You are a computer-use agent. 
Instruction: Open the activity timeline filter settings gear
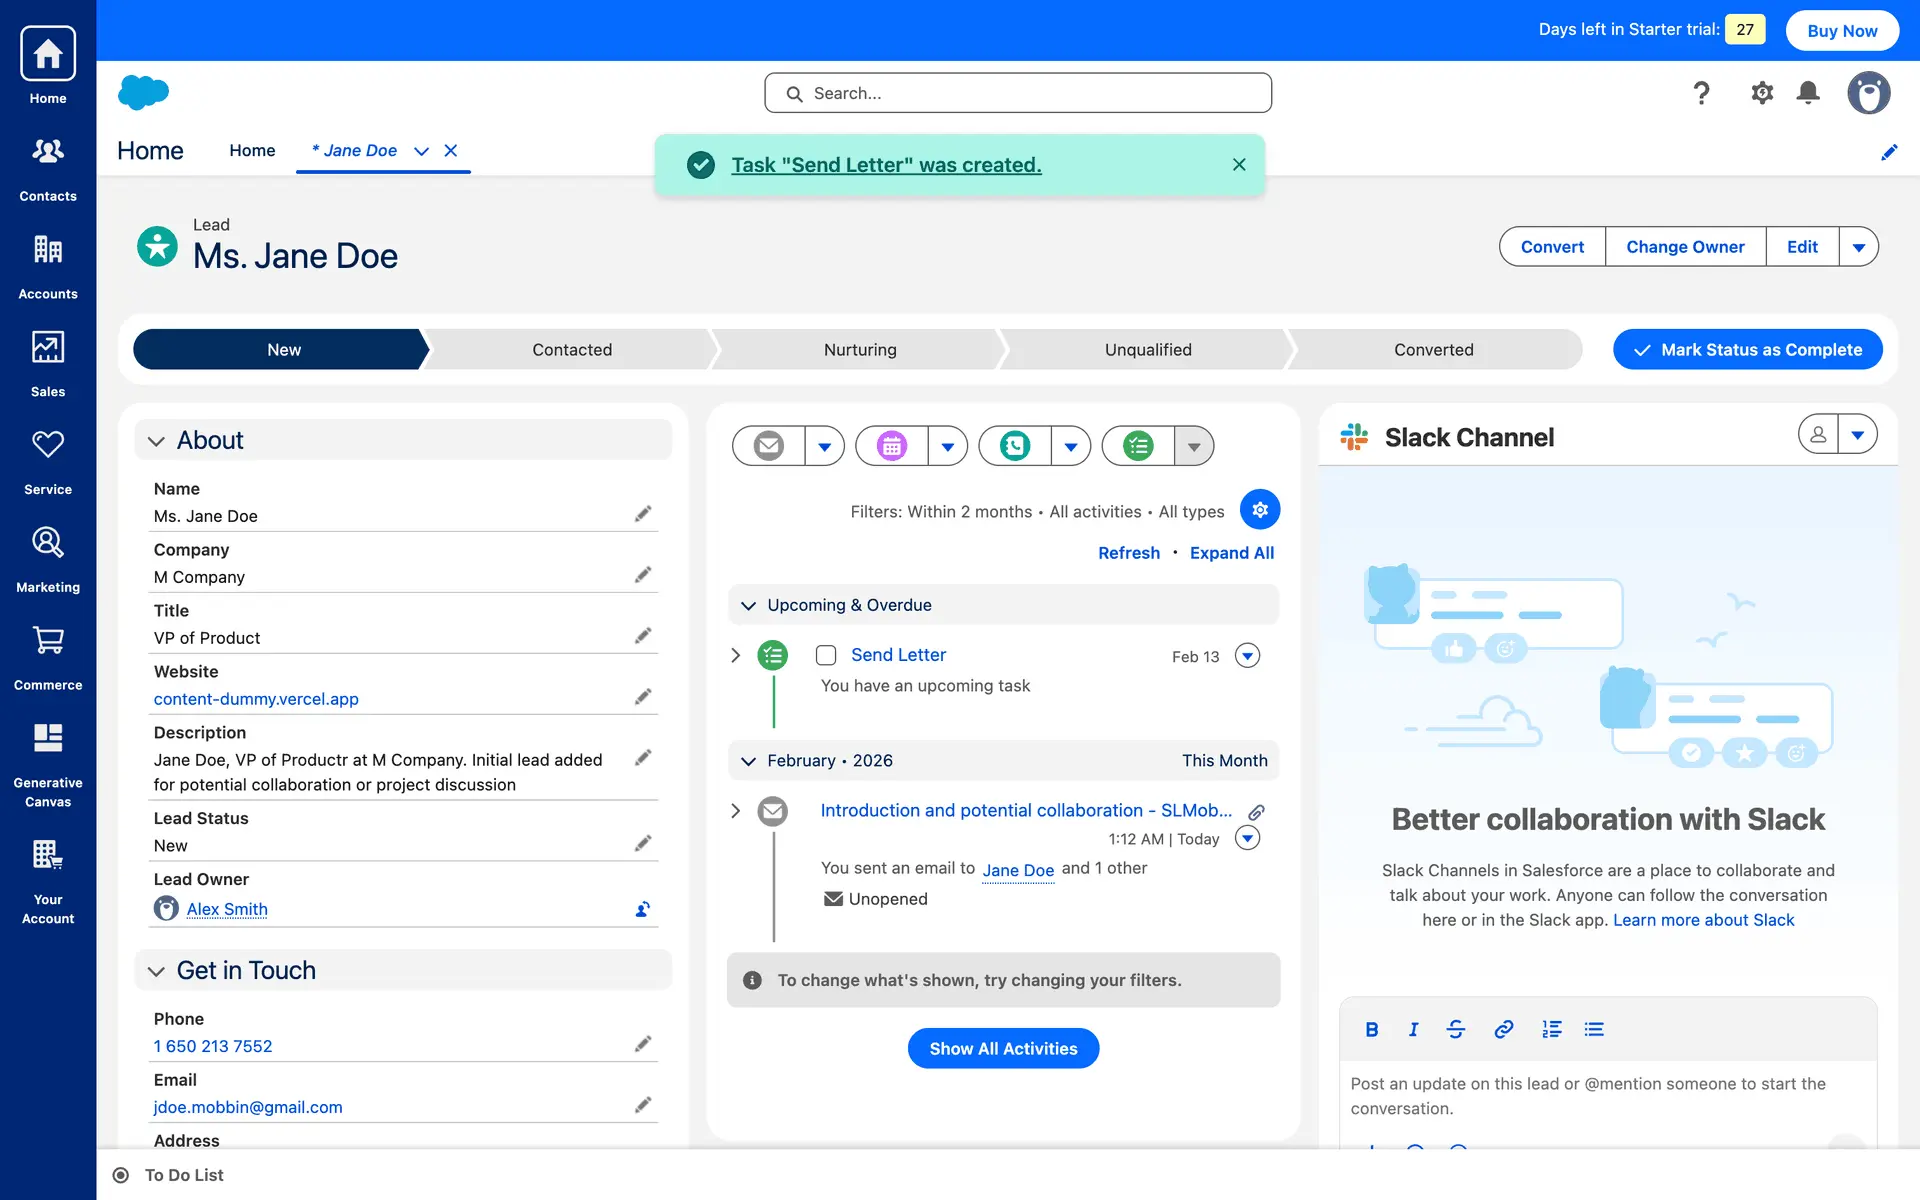click(x=1259, y=510)
